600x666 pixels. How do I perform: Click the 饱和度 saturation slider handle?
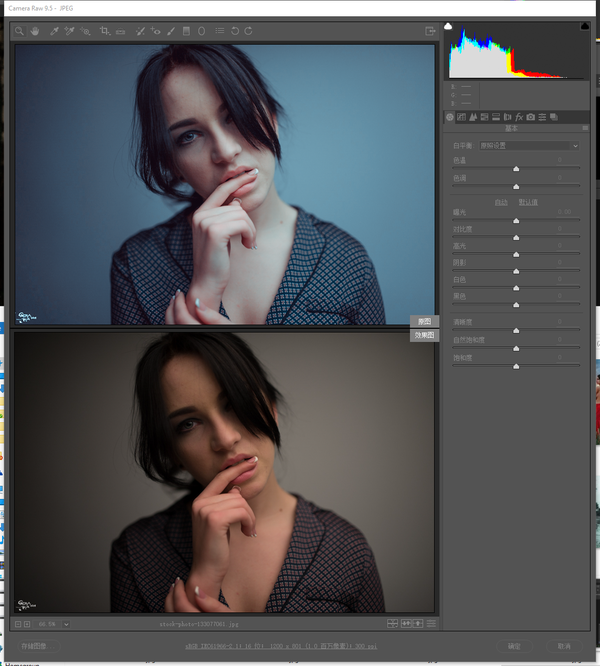point(516,366)
